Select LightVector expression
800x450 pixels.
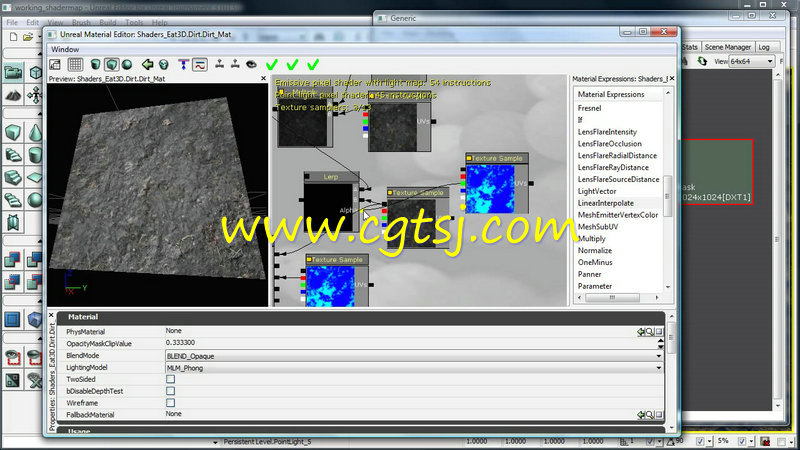597,191
